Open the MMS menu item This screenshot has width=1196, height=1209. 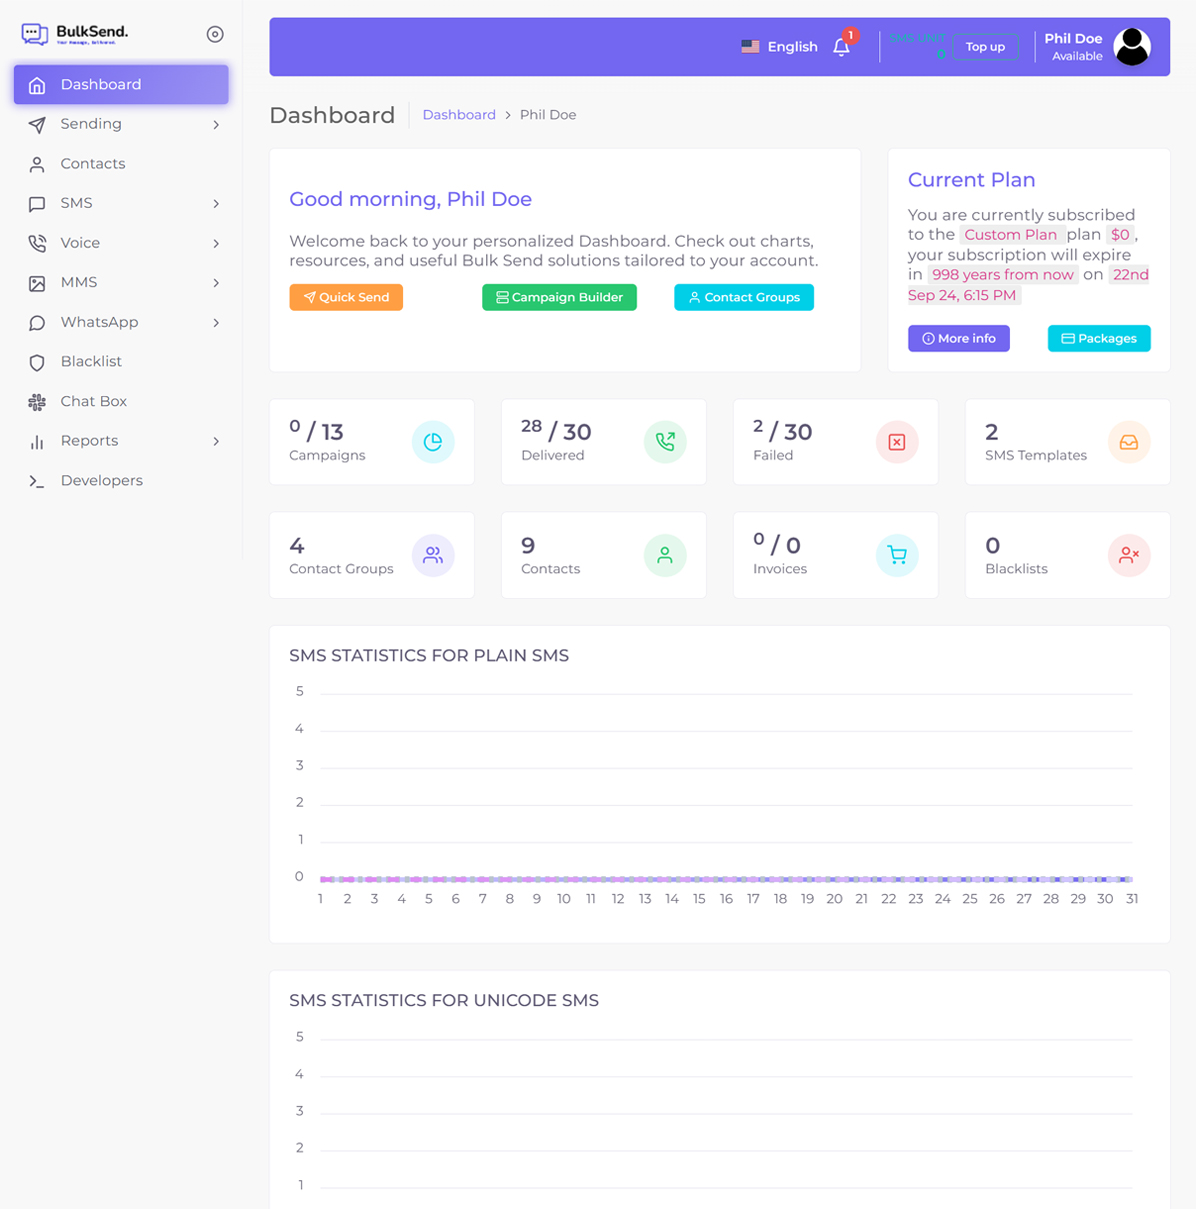(x=78, y=282)
